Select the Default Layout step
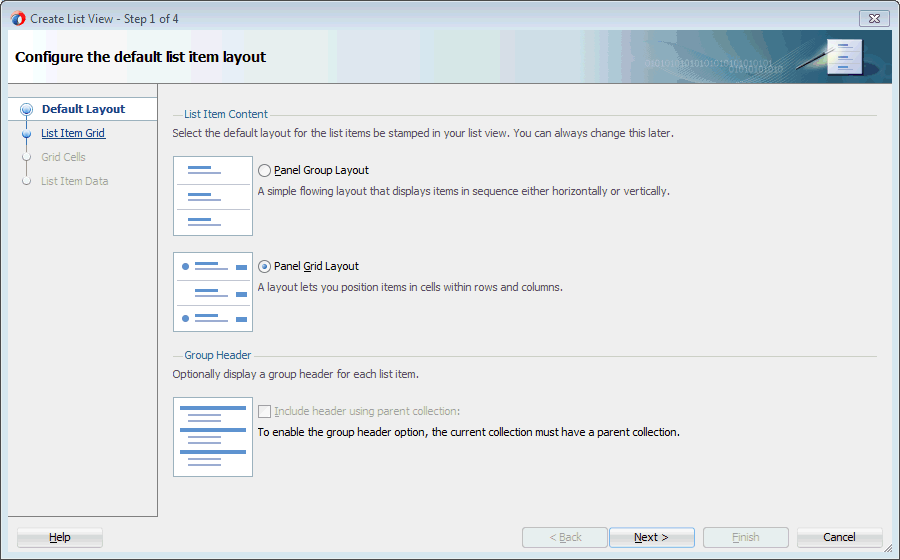The image size is (900, 560). [83, 109]
